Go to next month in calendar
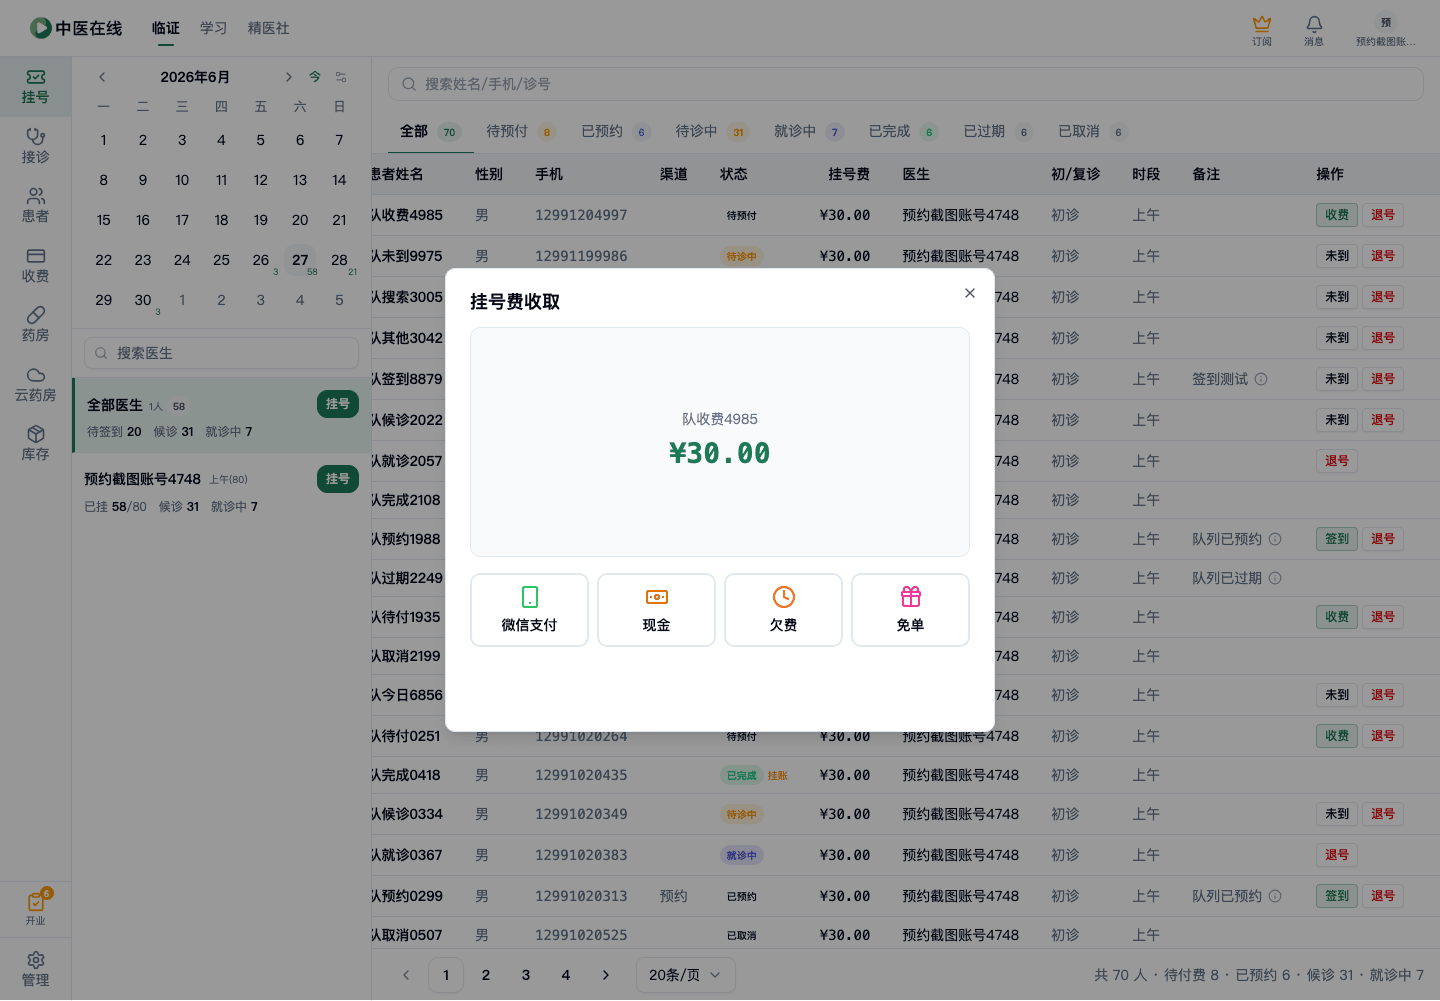1440x1001 pixels. [x=288, y=77]
